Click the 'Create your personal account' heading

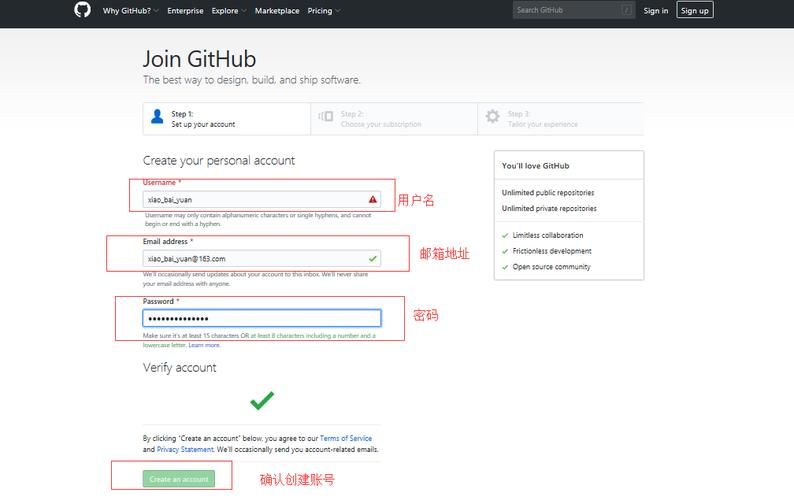219,161
